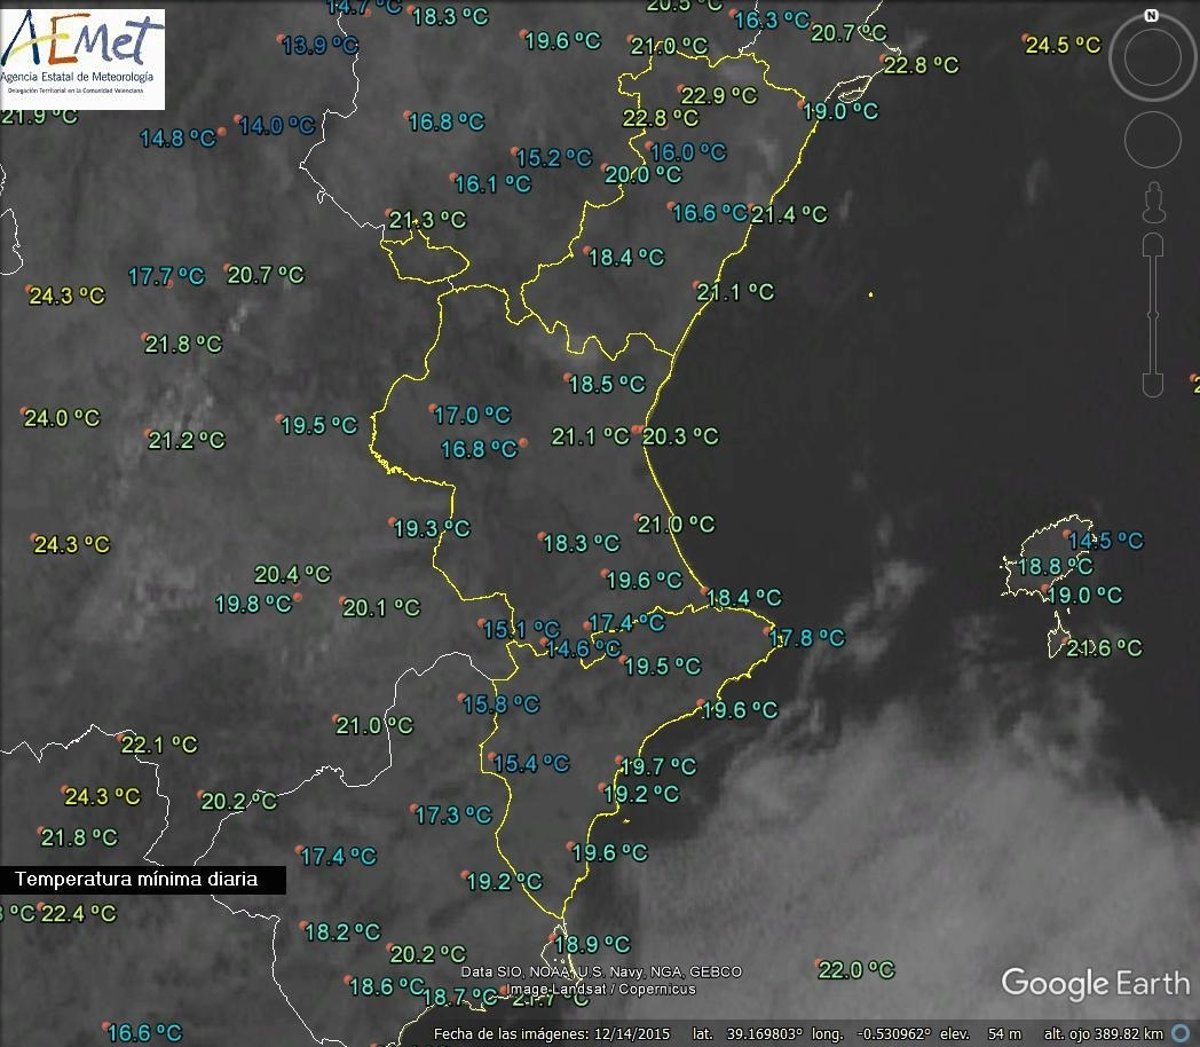The width and height of the screenshot is (1200, 1047).
Task: Click the Move joystick circle
Action: point(1153,139)
